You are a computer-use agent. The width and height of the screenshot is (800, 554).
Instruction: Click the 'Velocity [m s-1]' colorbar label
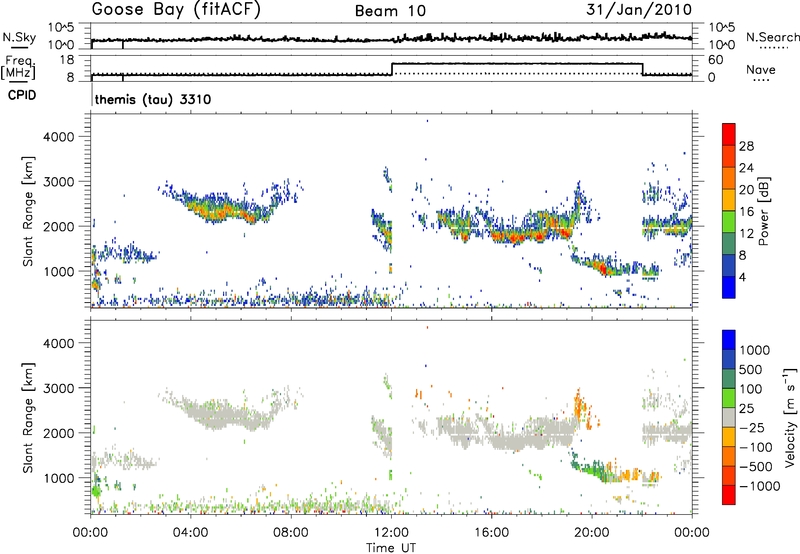click(790, 417)
